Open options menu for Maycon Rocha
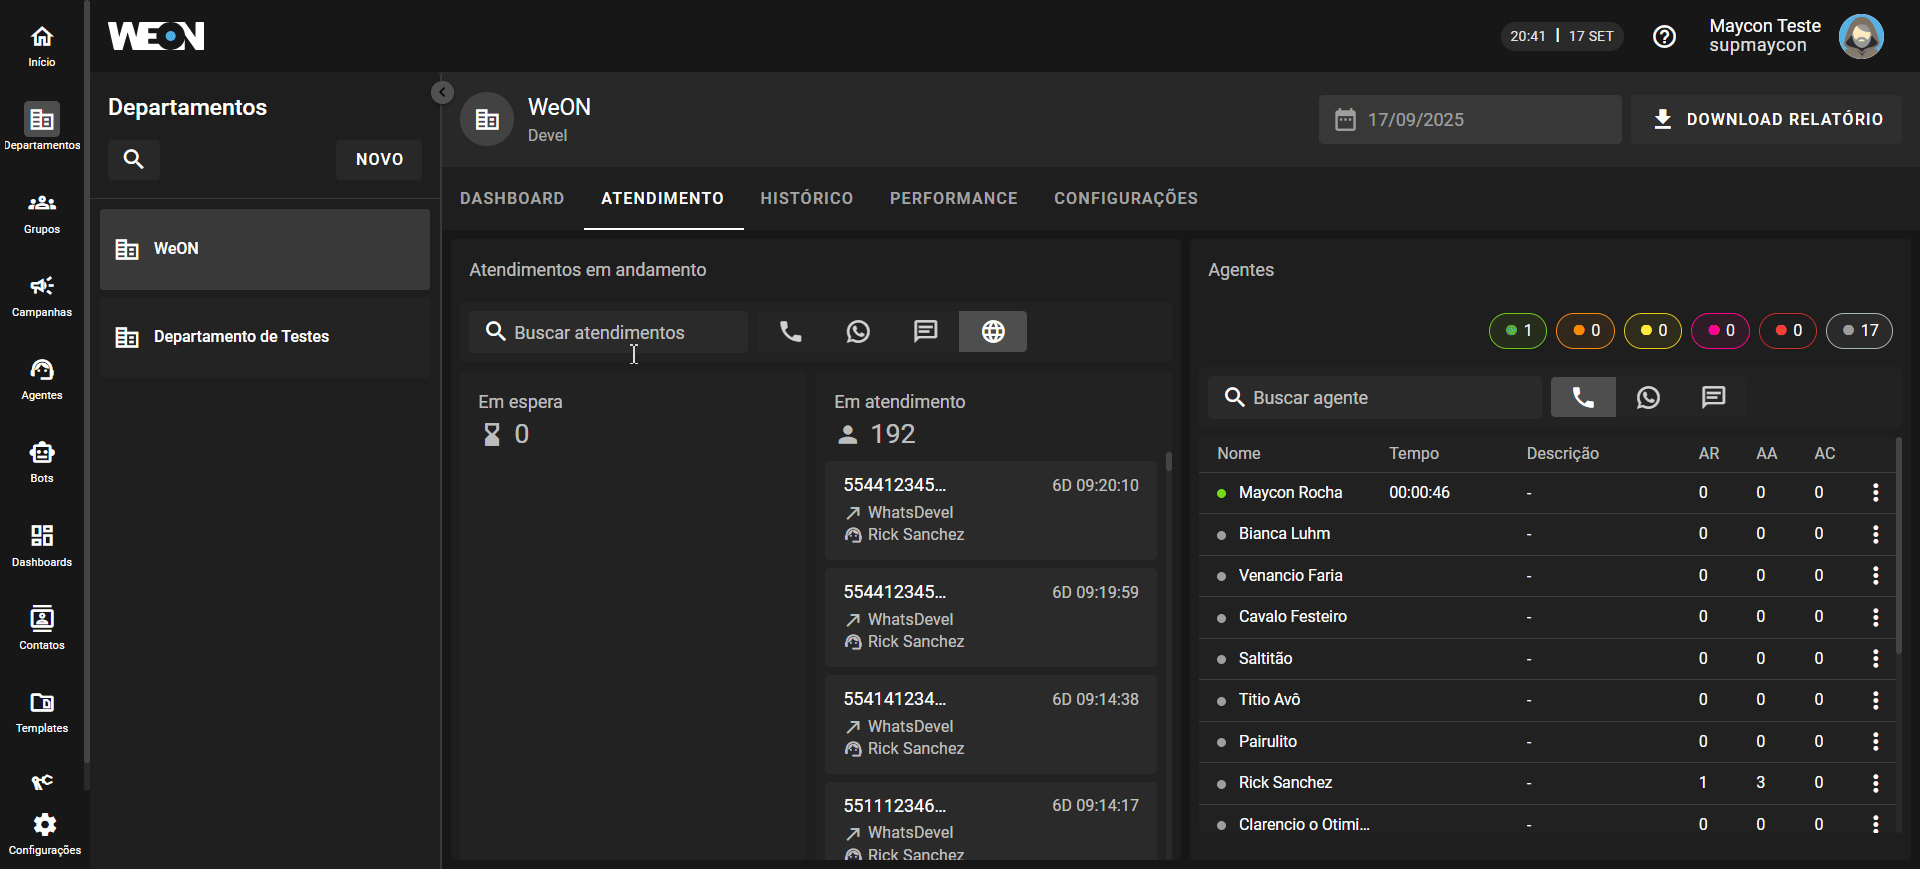This screenshot has height=869, width=1920. click(x=1875, y=493)
